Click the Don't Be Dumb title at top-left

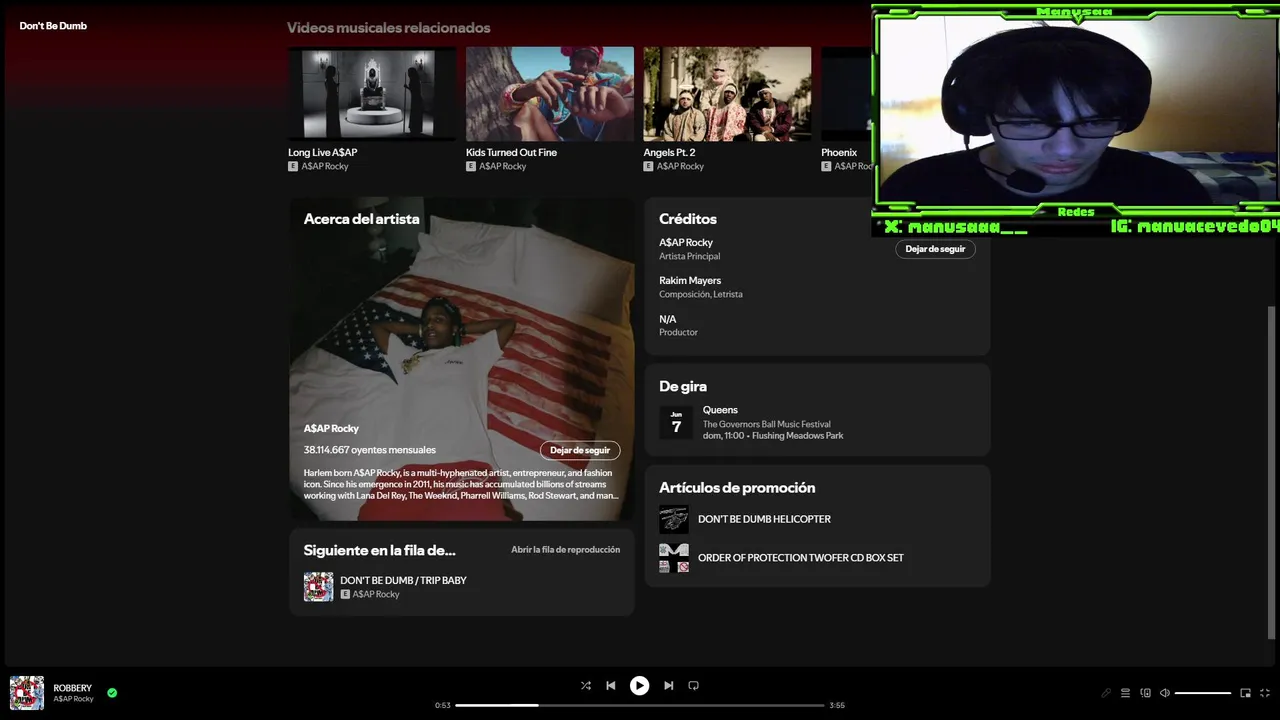pos(53,26)
